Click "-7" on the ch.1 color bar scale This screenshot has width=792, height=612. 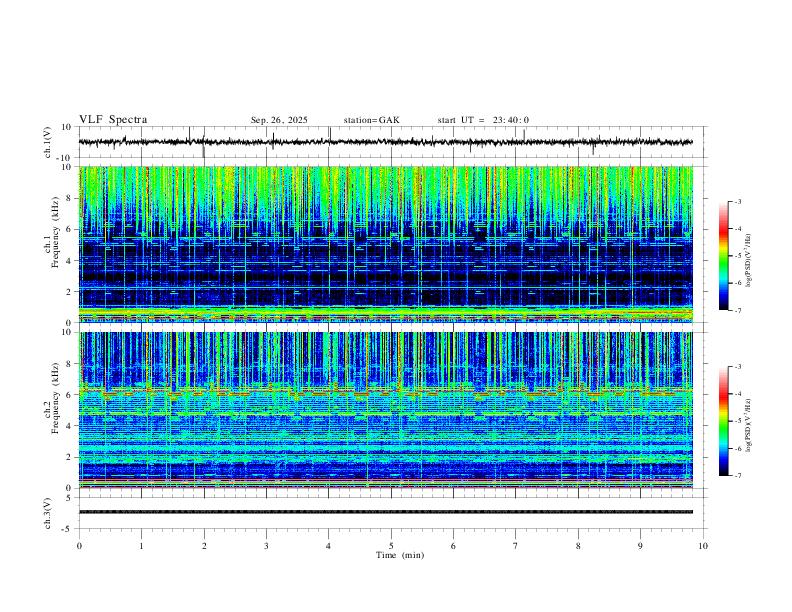pyautogui.click(x=738, y=310)
